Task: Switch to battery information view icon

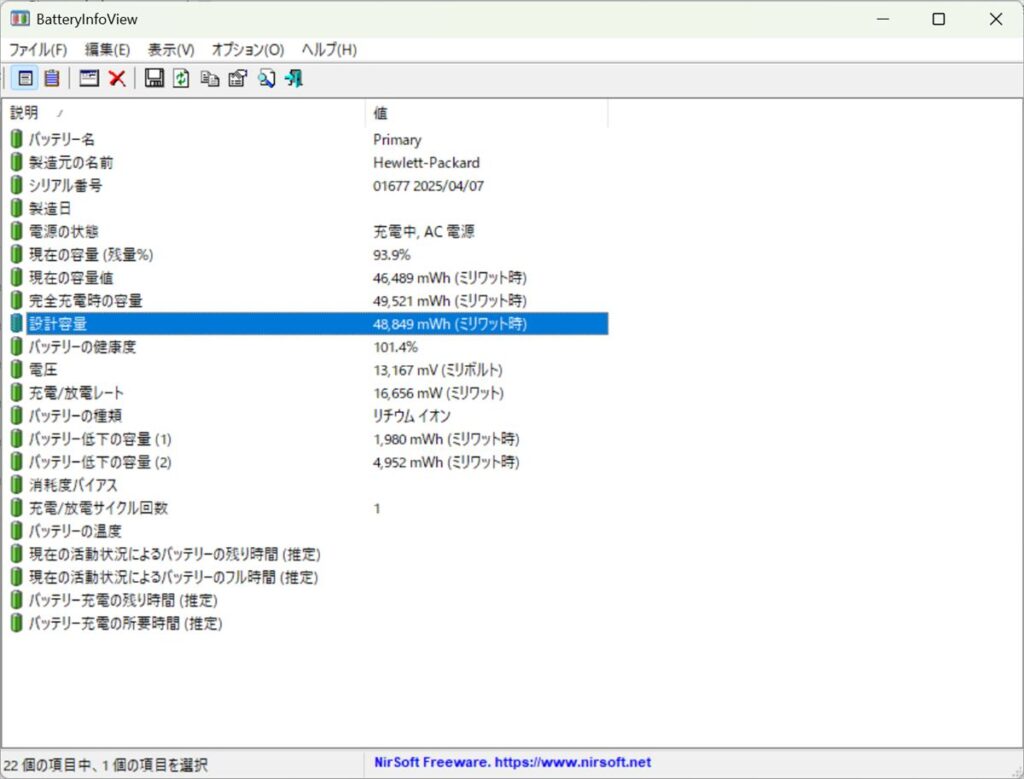Action: click(x=26, y=78)
